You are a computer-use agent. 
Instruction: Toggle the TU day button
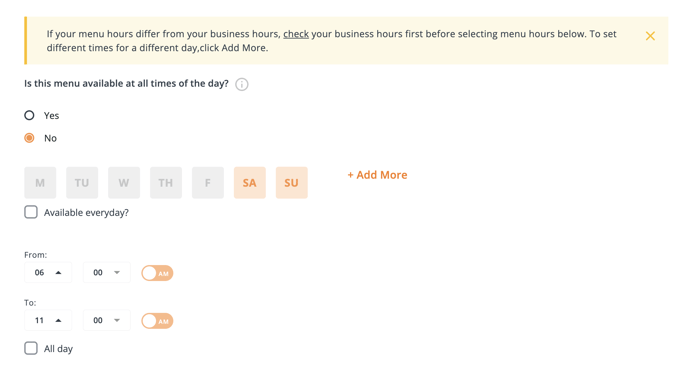coord(82,182)
